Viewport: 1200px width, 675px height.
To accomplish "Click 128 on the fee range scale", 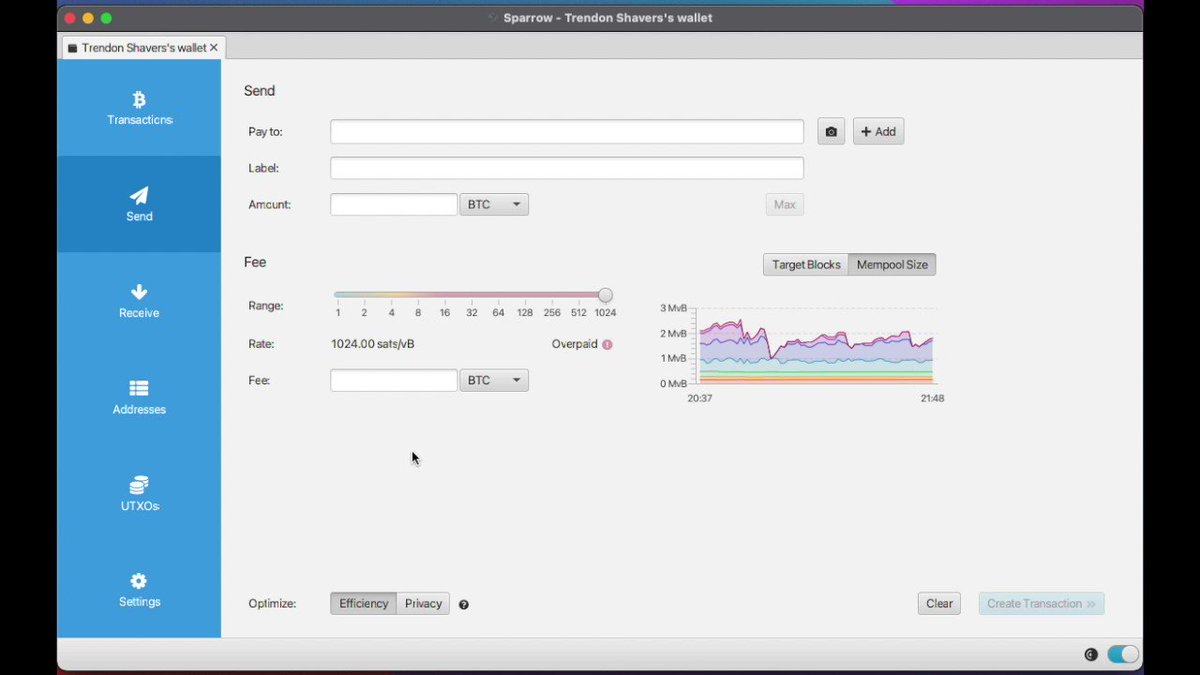I will tap(525, 313).
